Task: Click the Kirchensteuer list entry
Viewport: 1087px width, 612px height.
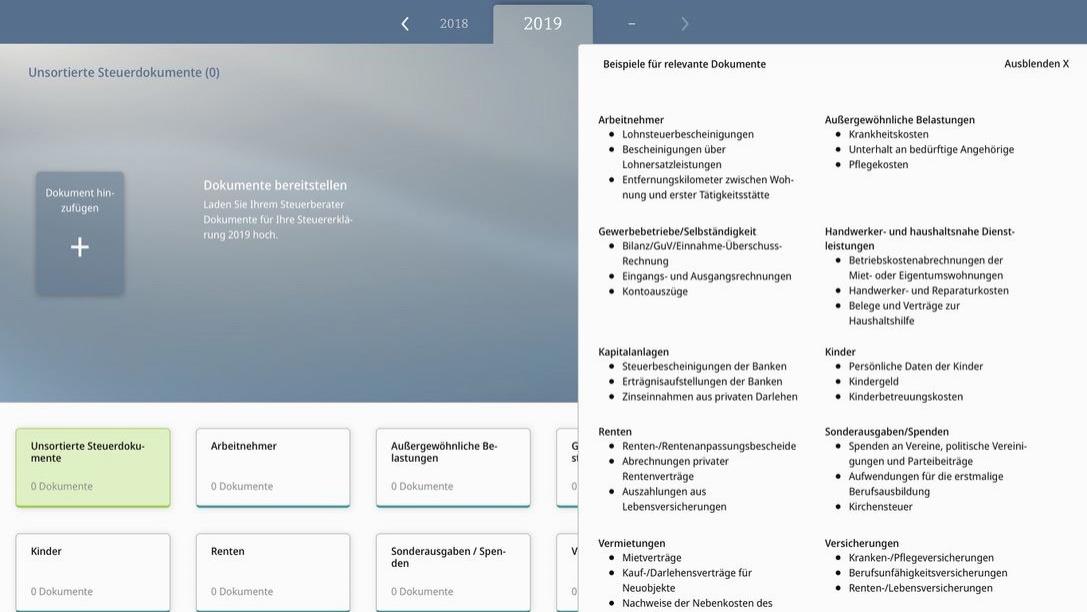Action: pyautogui.click(x=880, y=507)
